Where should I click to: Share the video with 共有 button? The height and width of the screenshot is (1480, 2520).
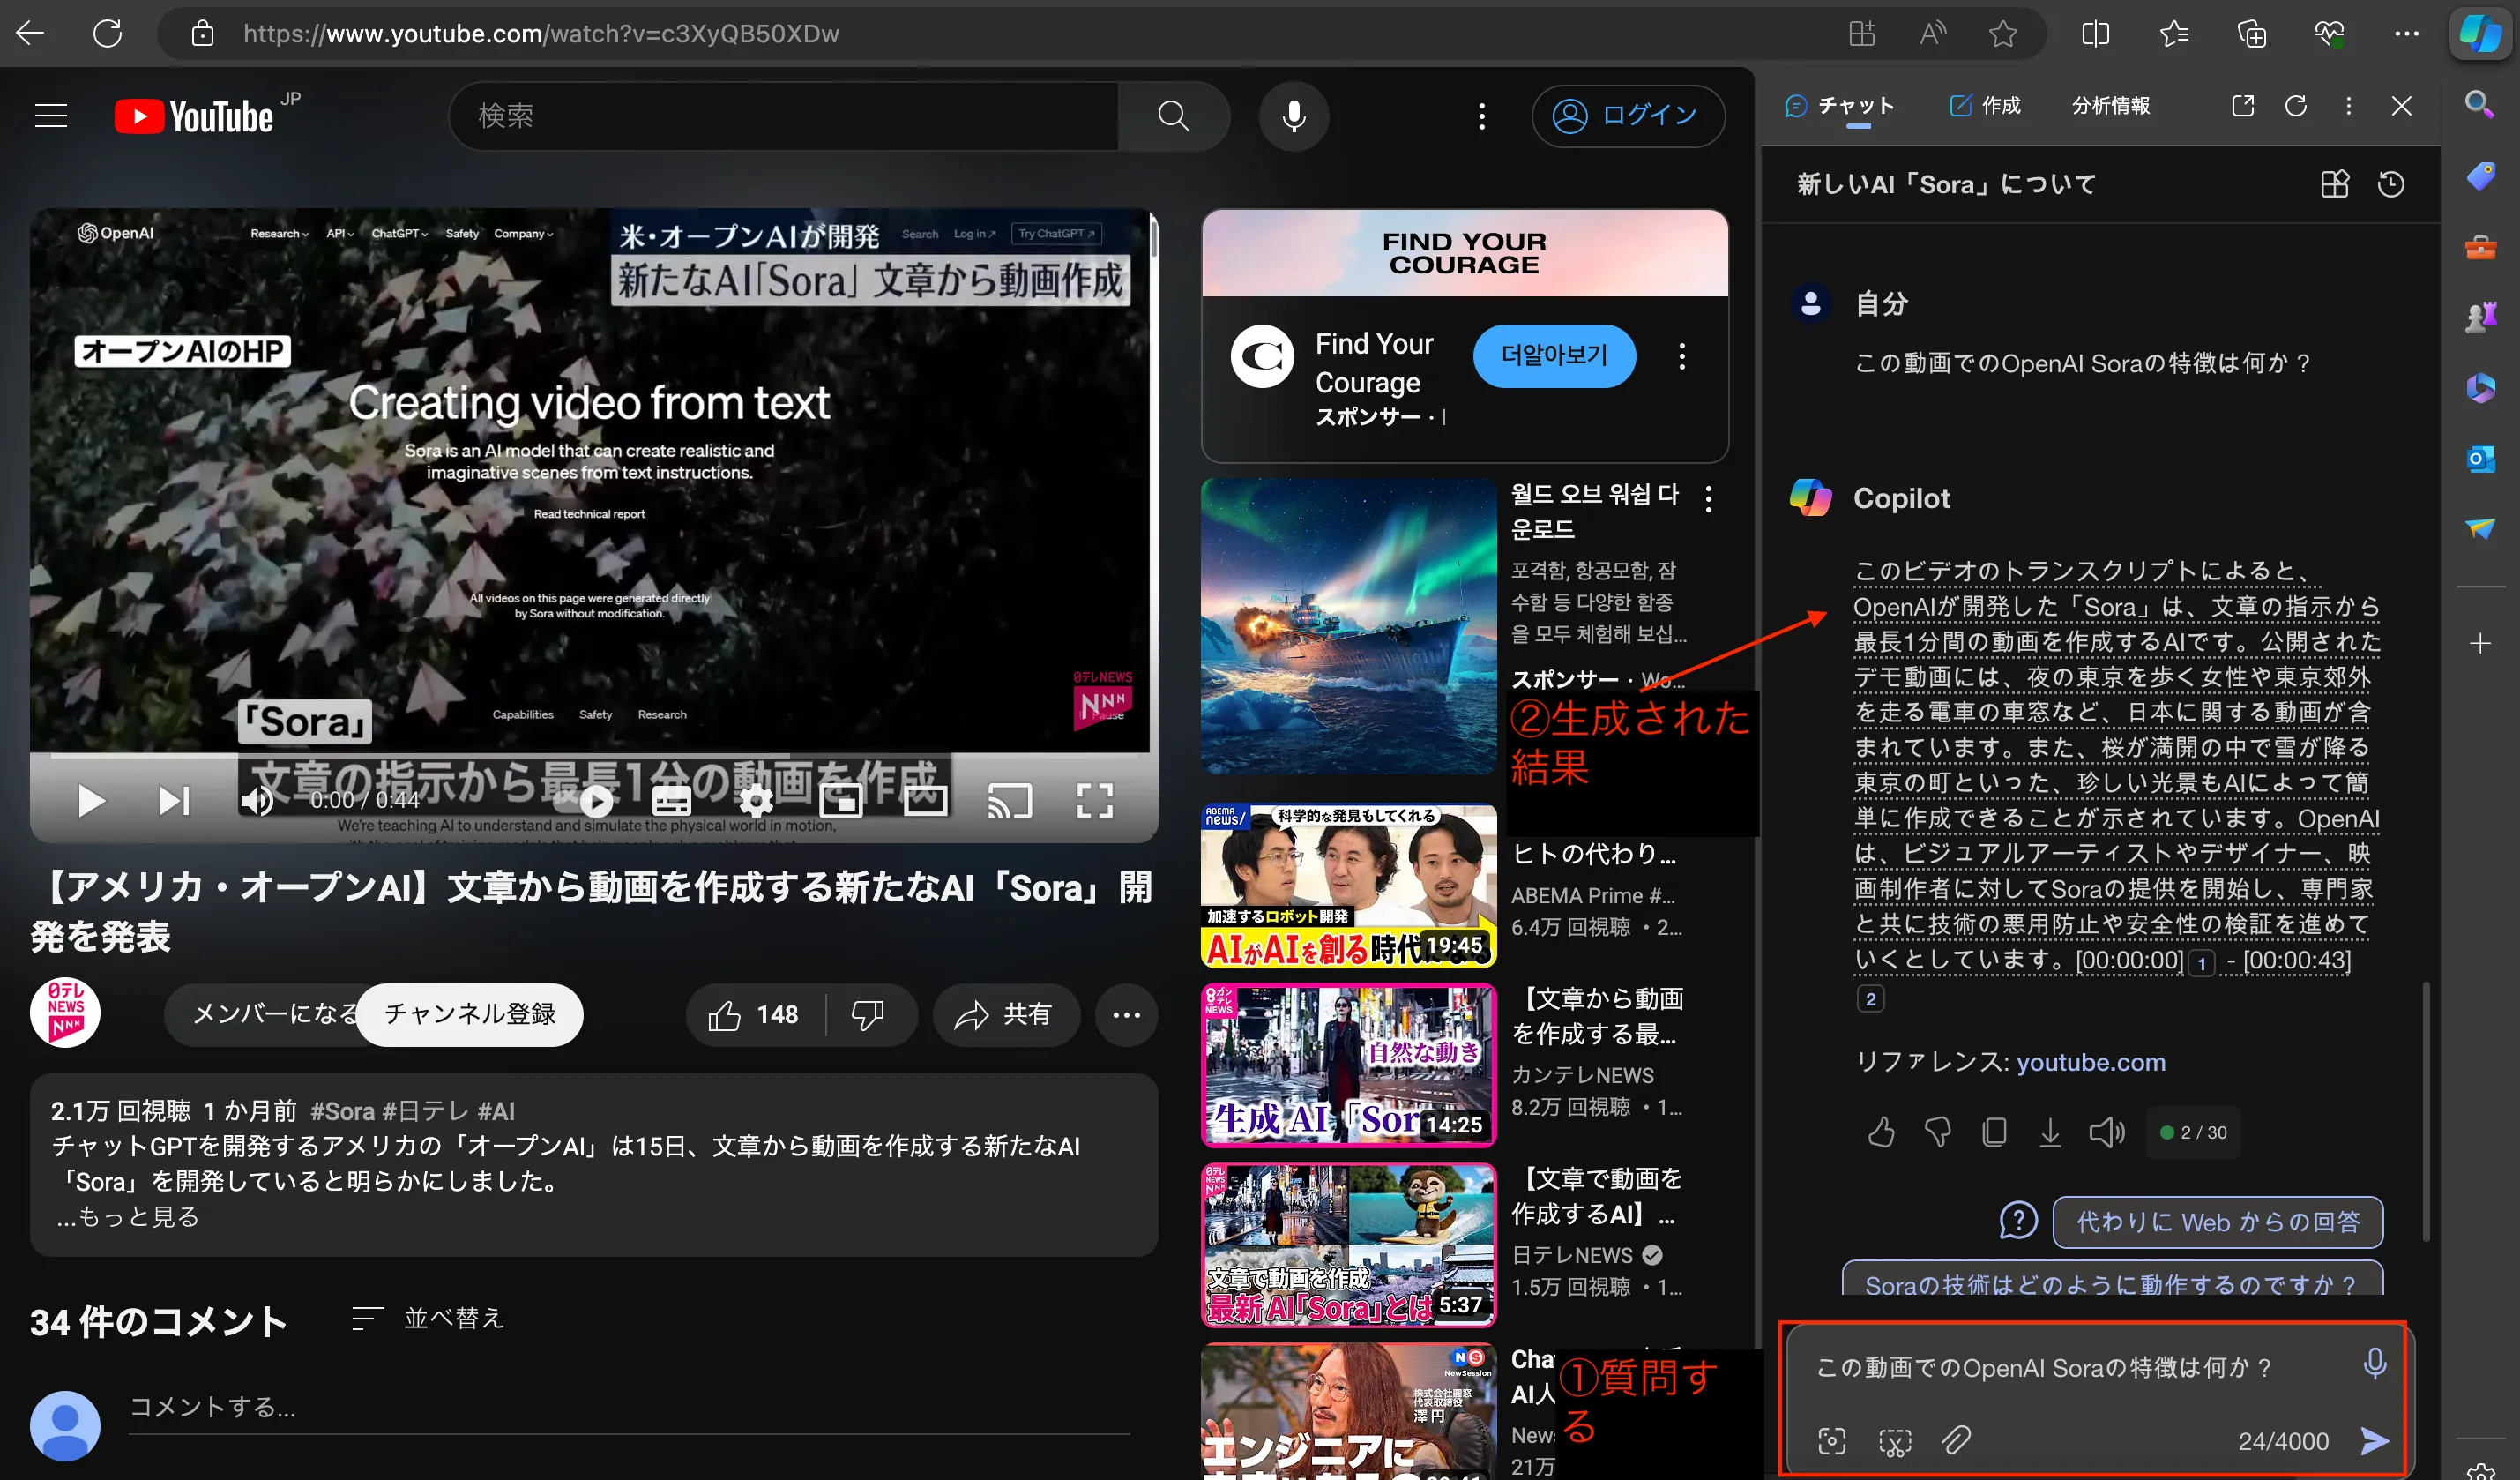[1005, 1015]
